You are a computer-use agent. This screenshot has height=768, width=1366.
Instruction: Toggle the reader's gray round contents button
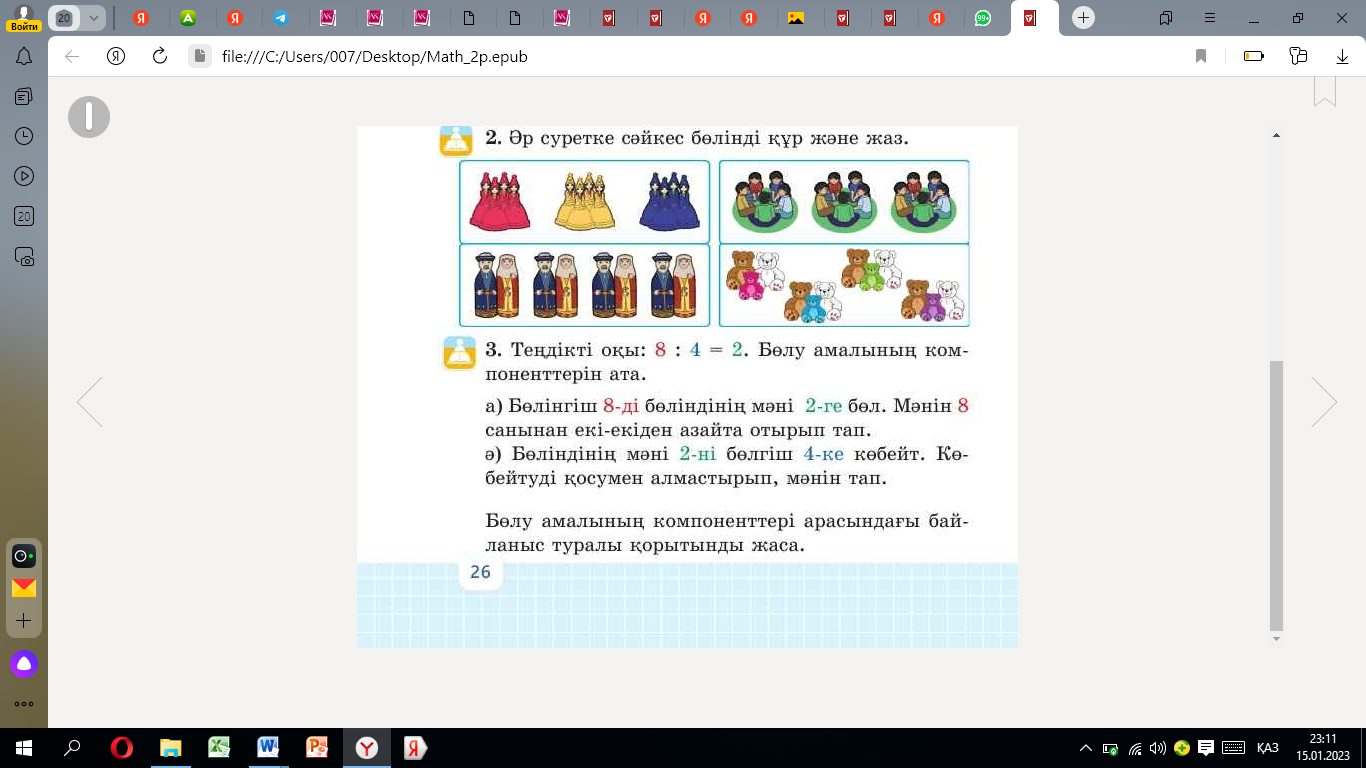(x=89, y=117)
